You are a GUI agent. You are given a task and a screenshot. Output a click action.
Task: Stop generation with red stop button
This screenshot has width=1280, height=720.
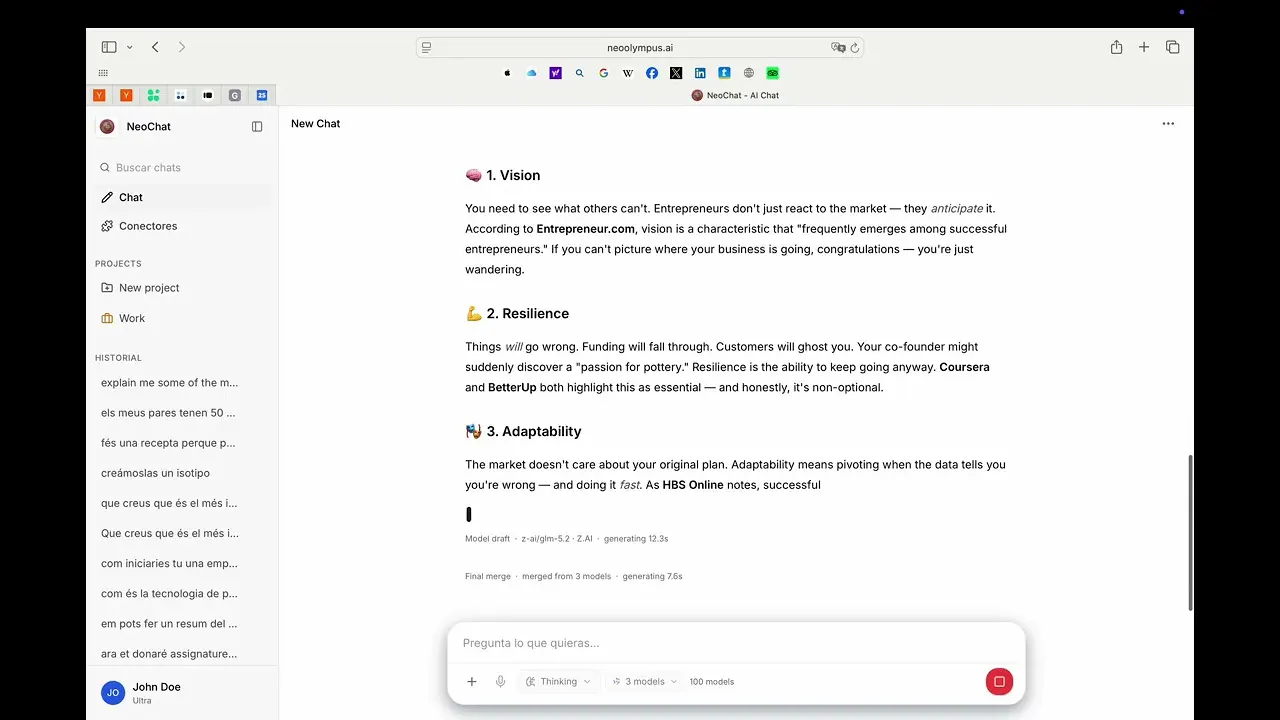coord(999,682)
